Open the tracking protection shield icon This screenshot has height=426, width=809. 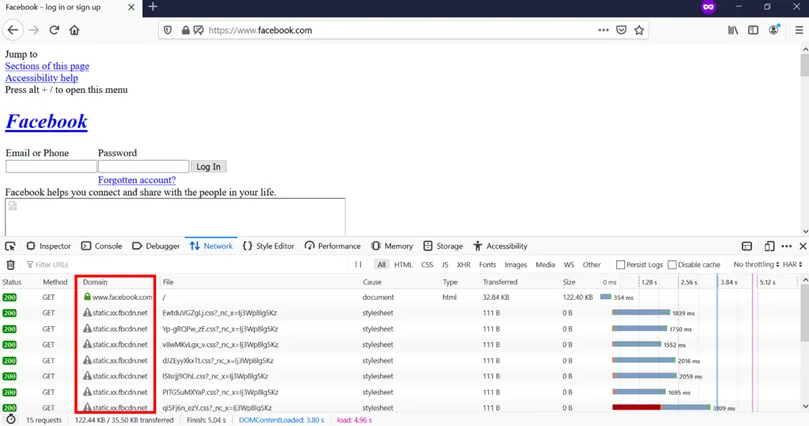click(x=168, y=30)
